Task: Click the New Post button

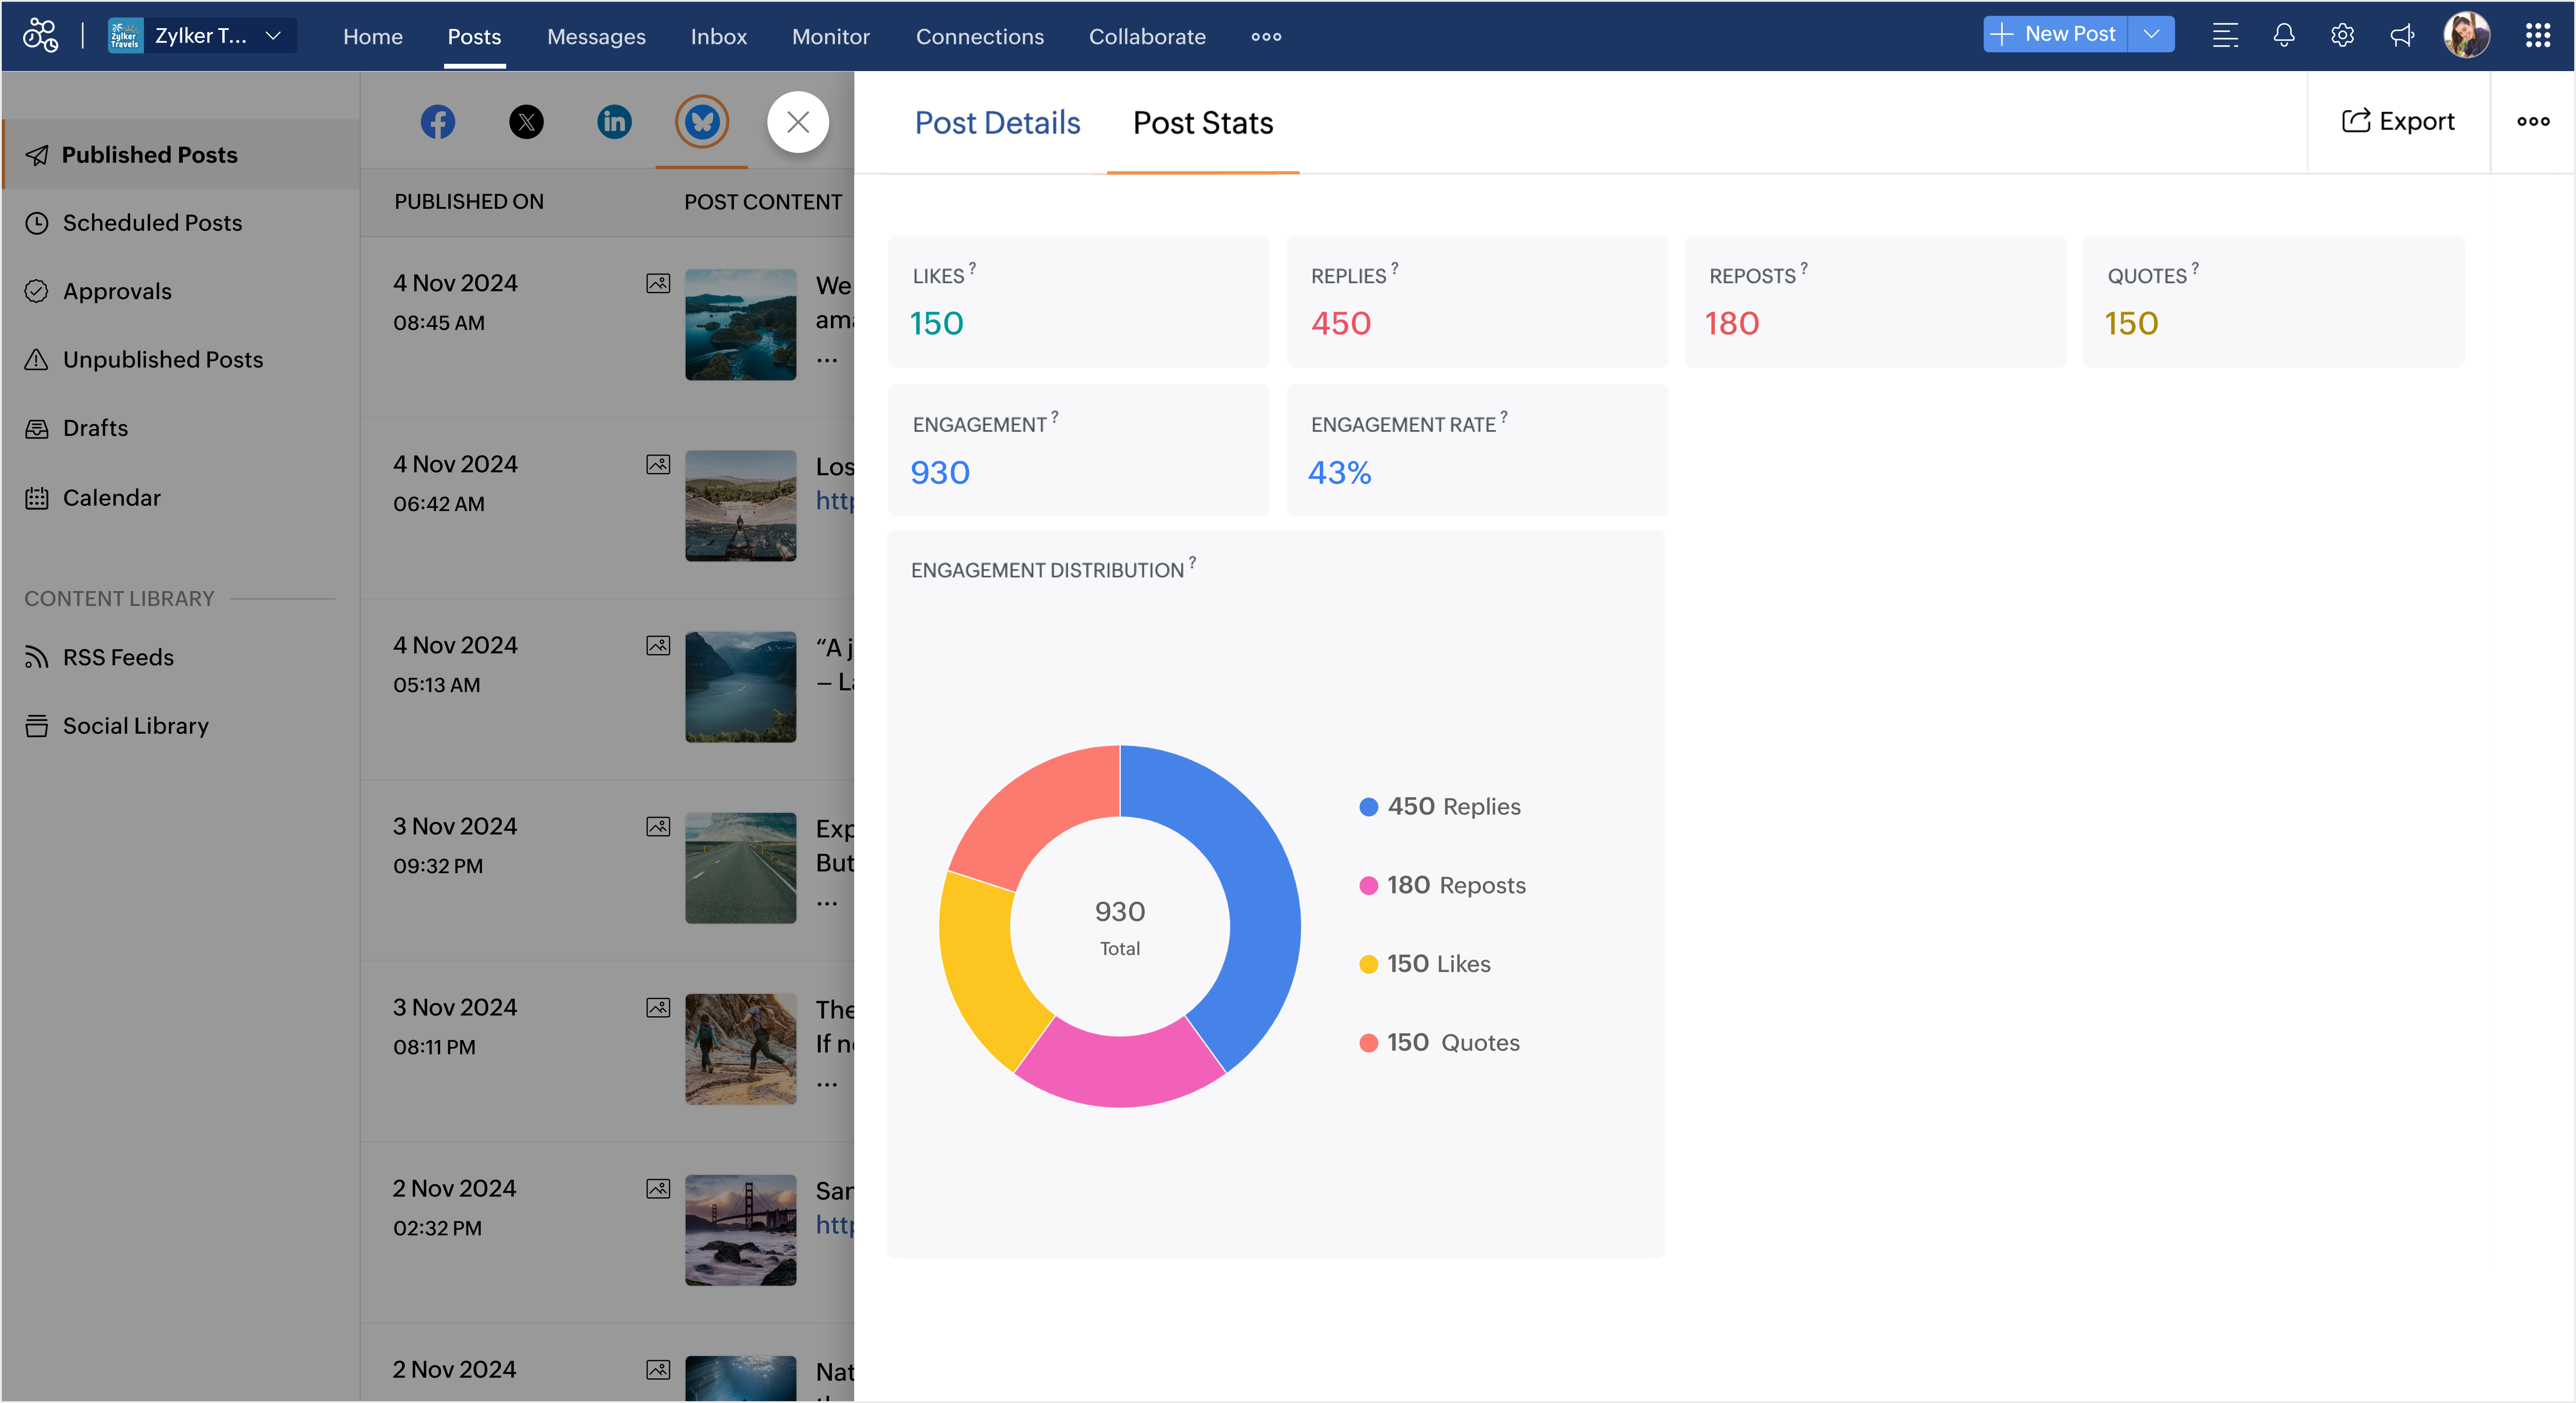Action: [x=2055, y=34]
